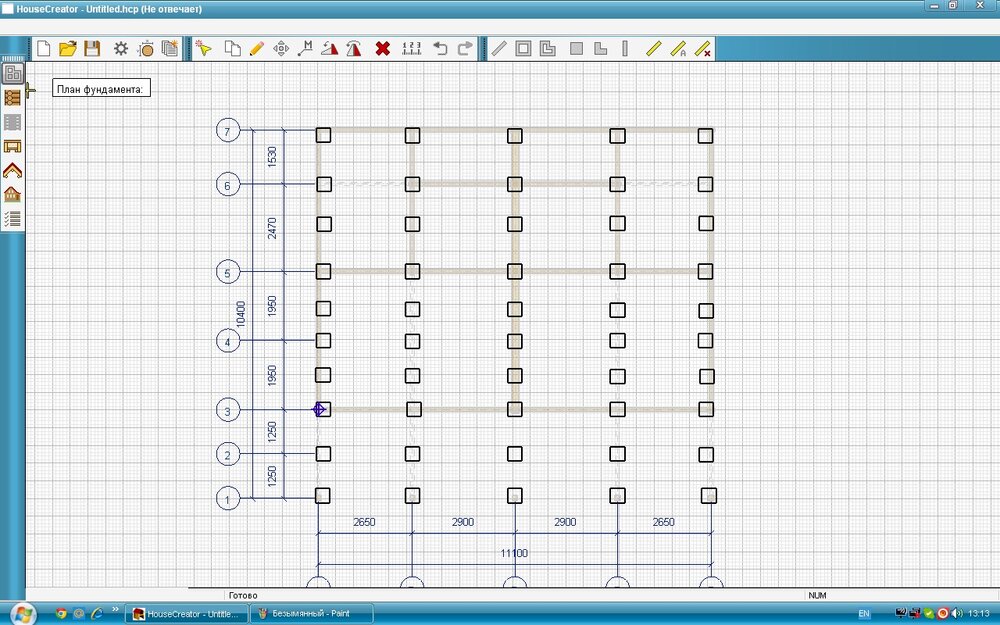Click axis marker circle 7

[228, 131]
